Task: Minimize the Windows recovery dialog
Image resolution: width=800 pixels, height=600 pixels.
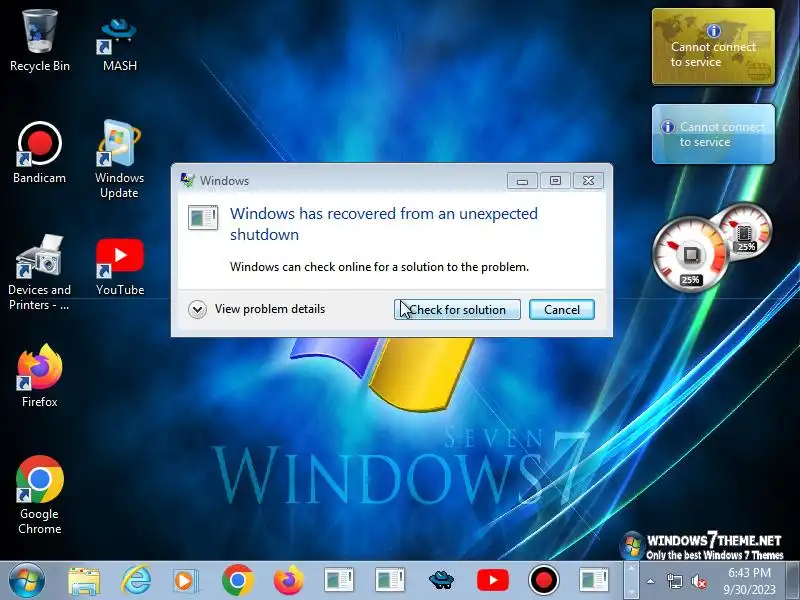Action: (522, 181)
